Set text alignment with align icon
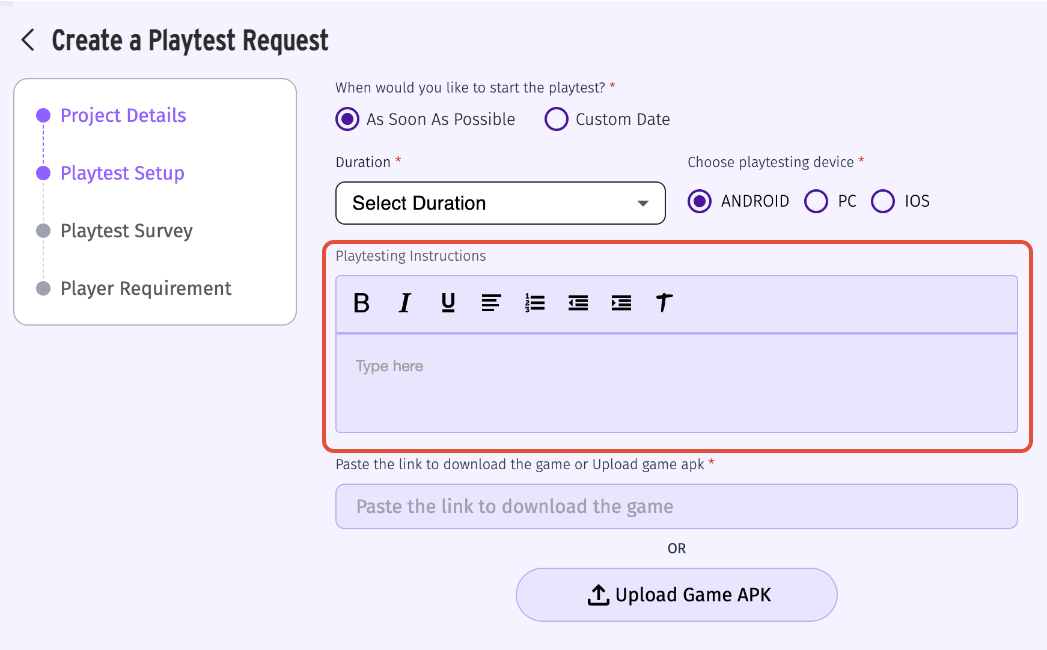1047x650 pixels. pyautogui.click(x=491, y=303)
